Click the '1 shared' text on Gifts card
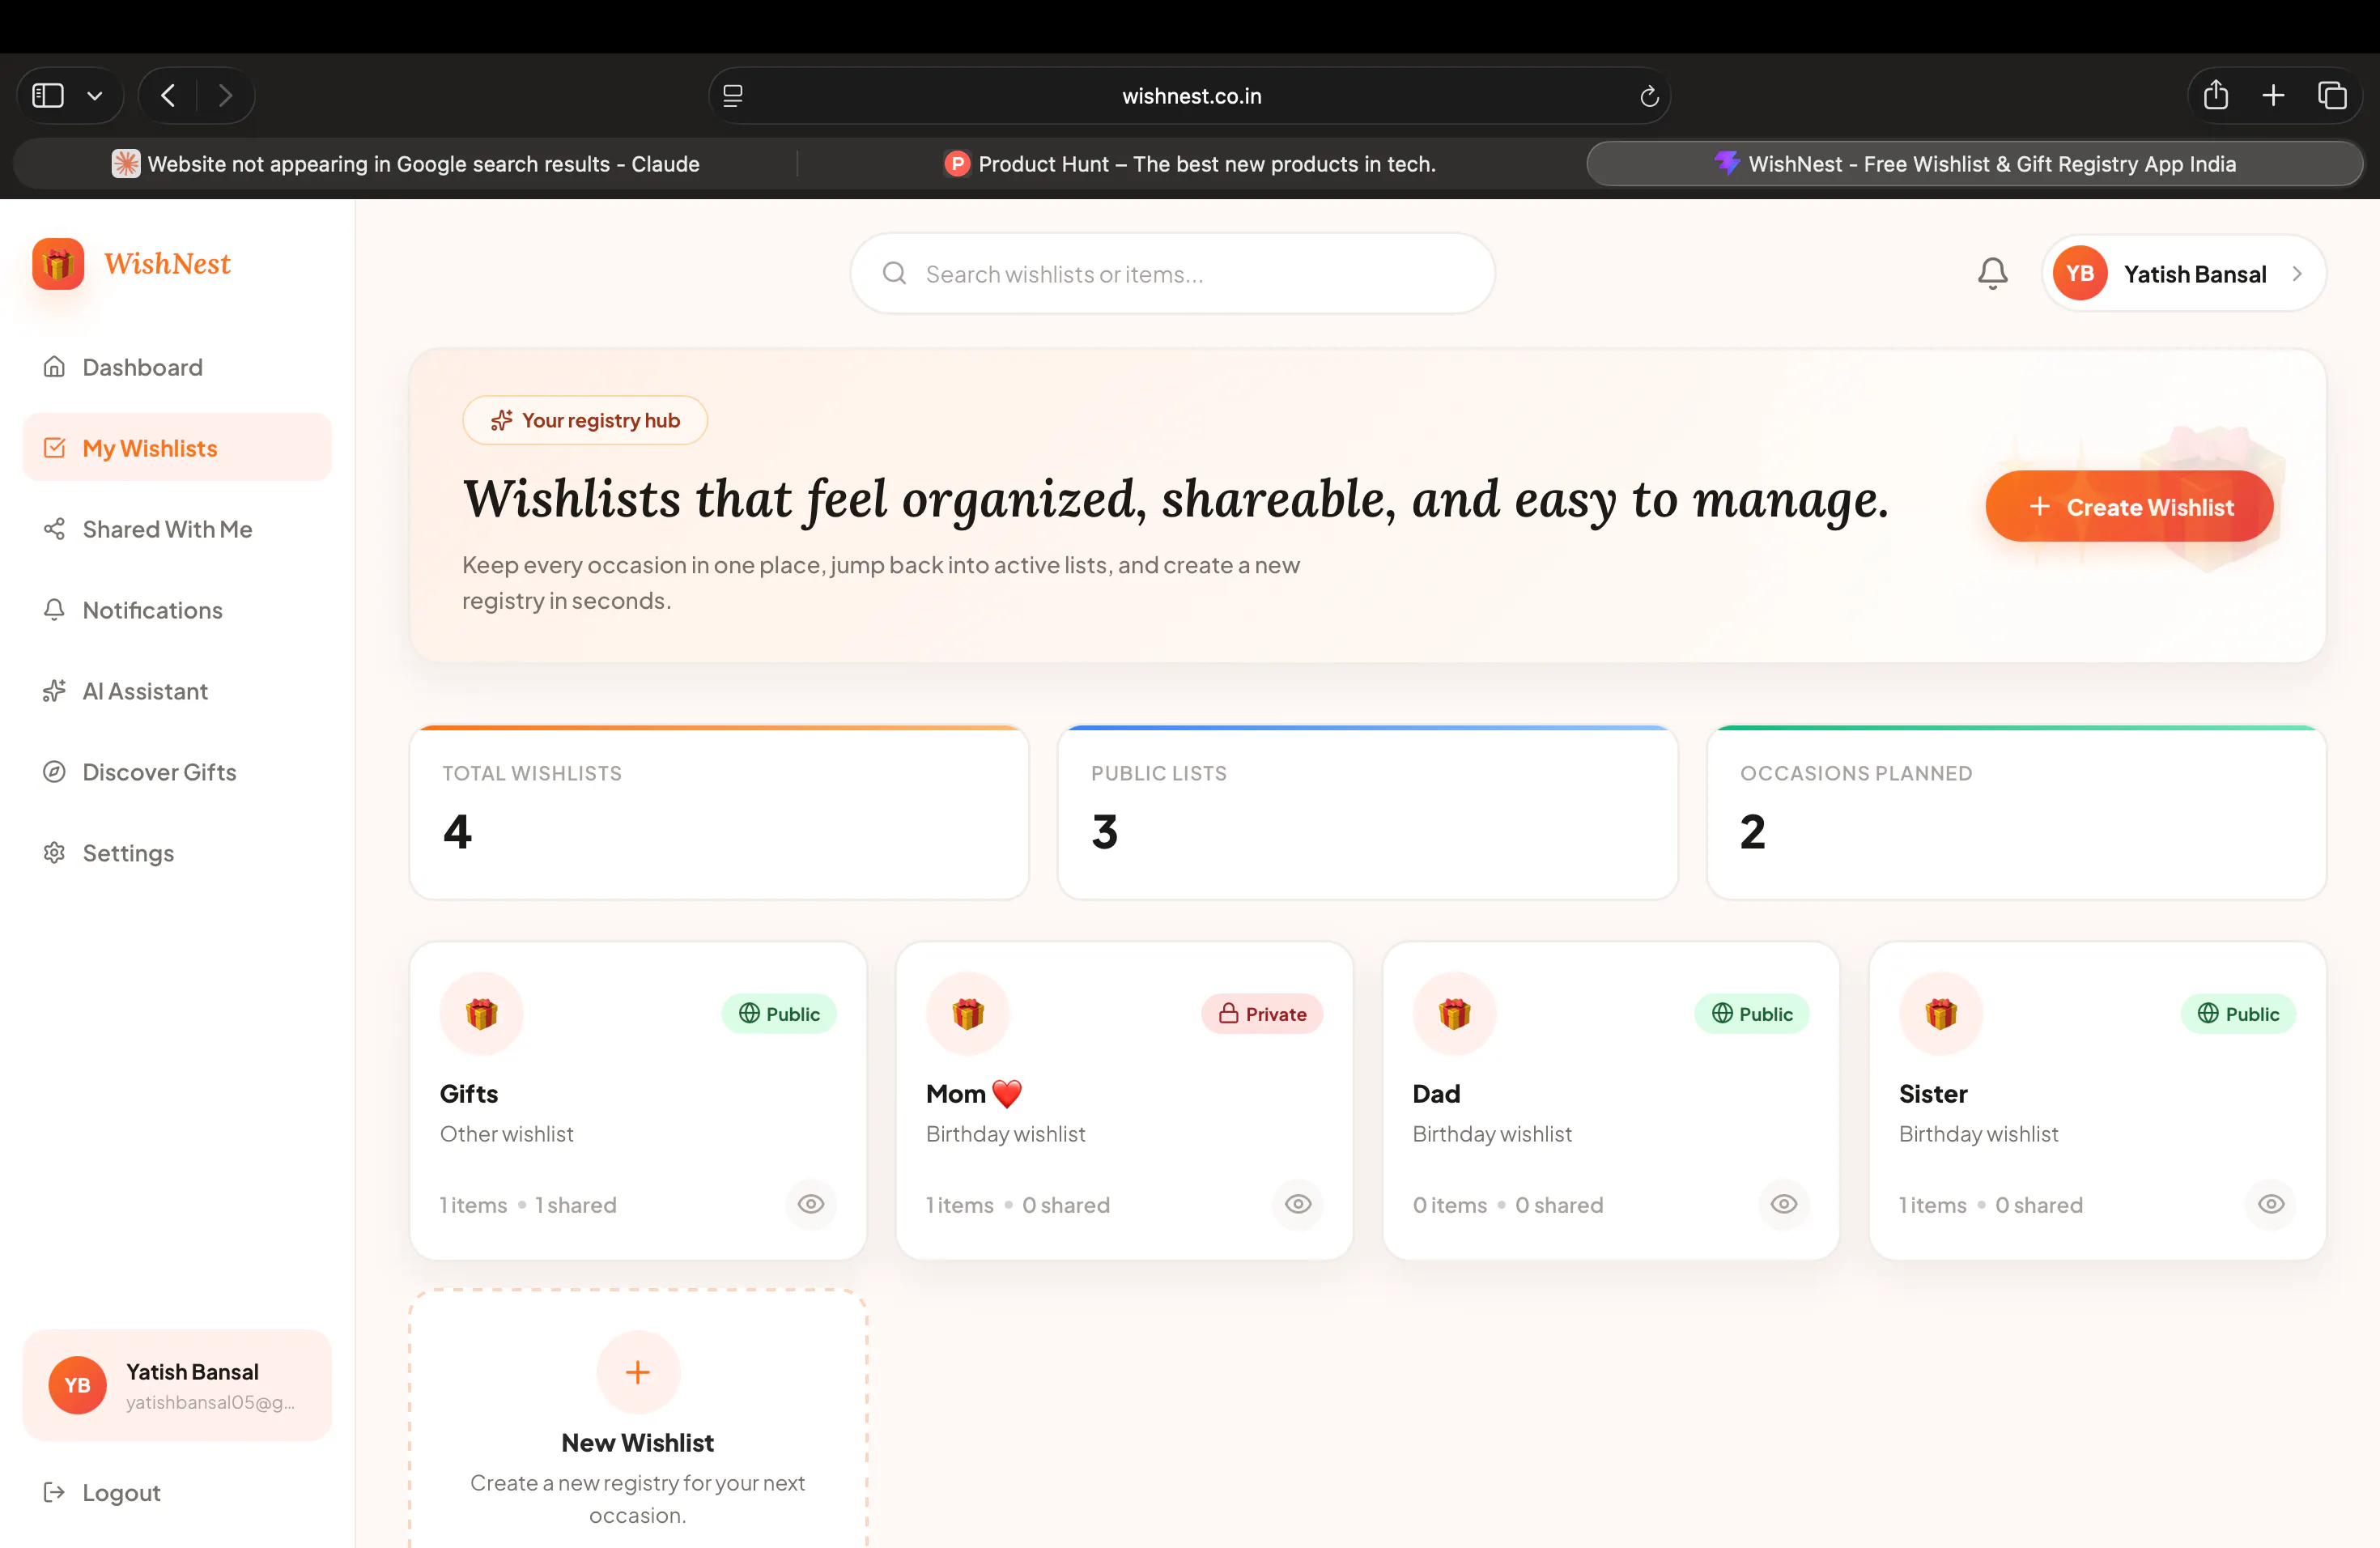 [576, 1205]
